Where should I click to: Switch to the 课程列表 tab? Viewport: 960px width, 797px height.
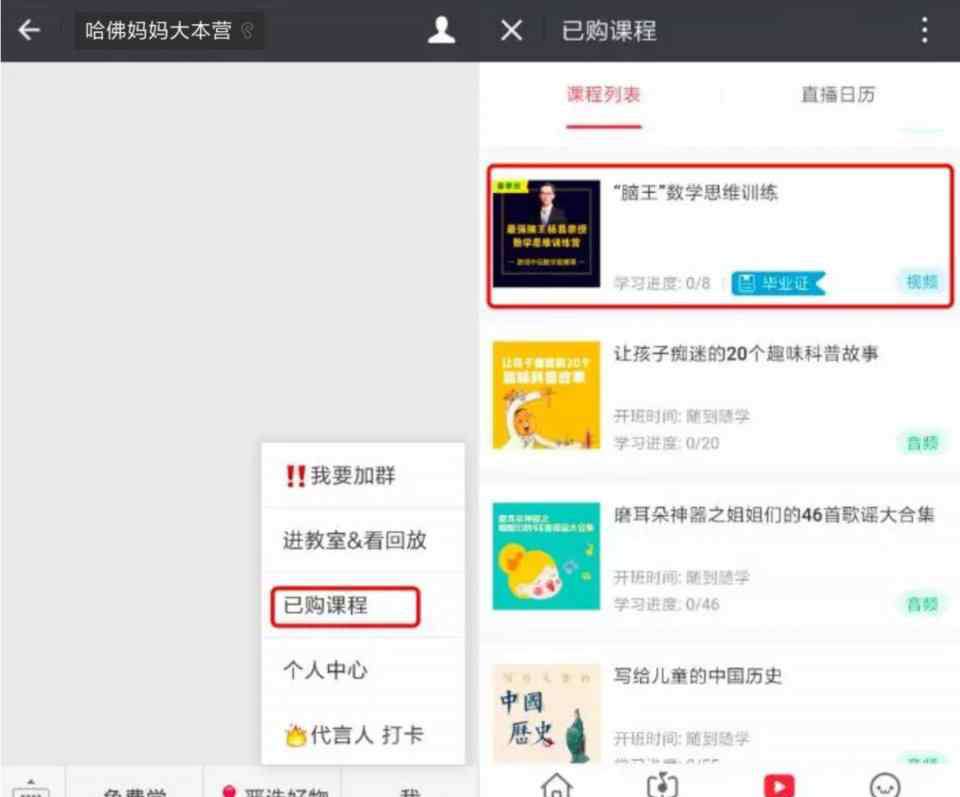(604, 94)
